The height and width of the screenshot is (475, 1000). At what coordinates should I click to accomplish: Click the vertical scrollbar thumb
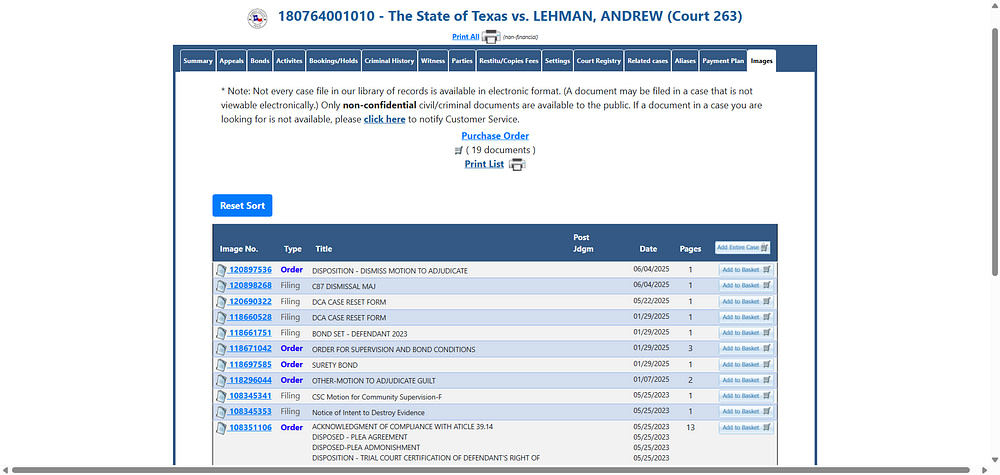(x=995, y=152)
